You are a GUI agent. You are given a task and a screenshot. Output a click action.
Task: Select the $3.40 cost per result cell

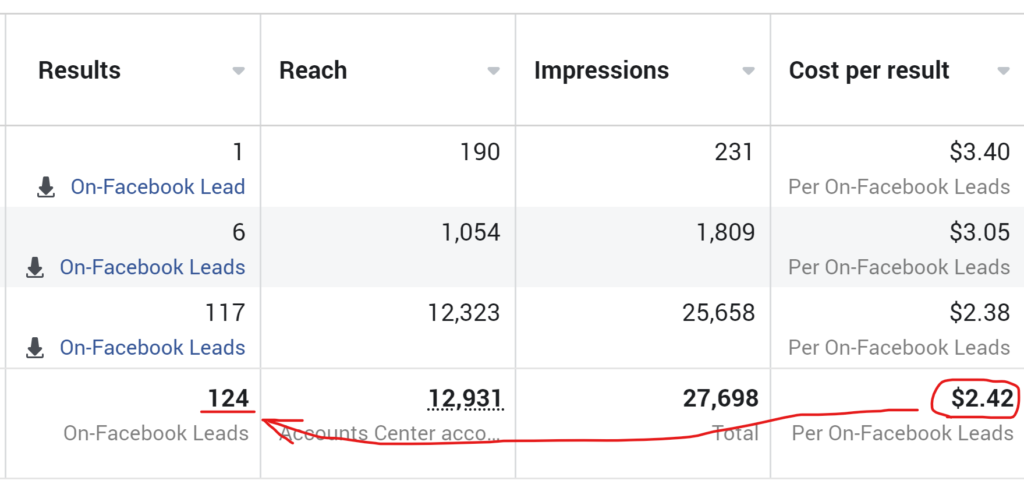tap(981, 152)
